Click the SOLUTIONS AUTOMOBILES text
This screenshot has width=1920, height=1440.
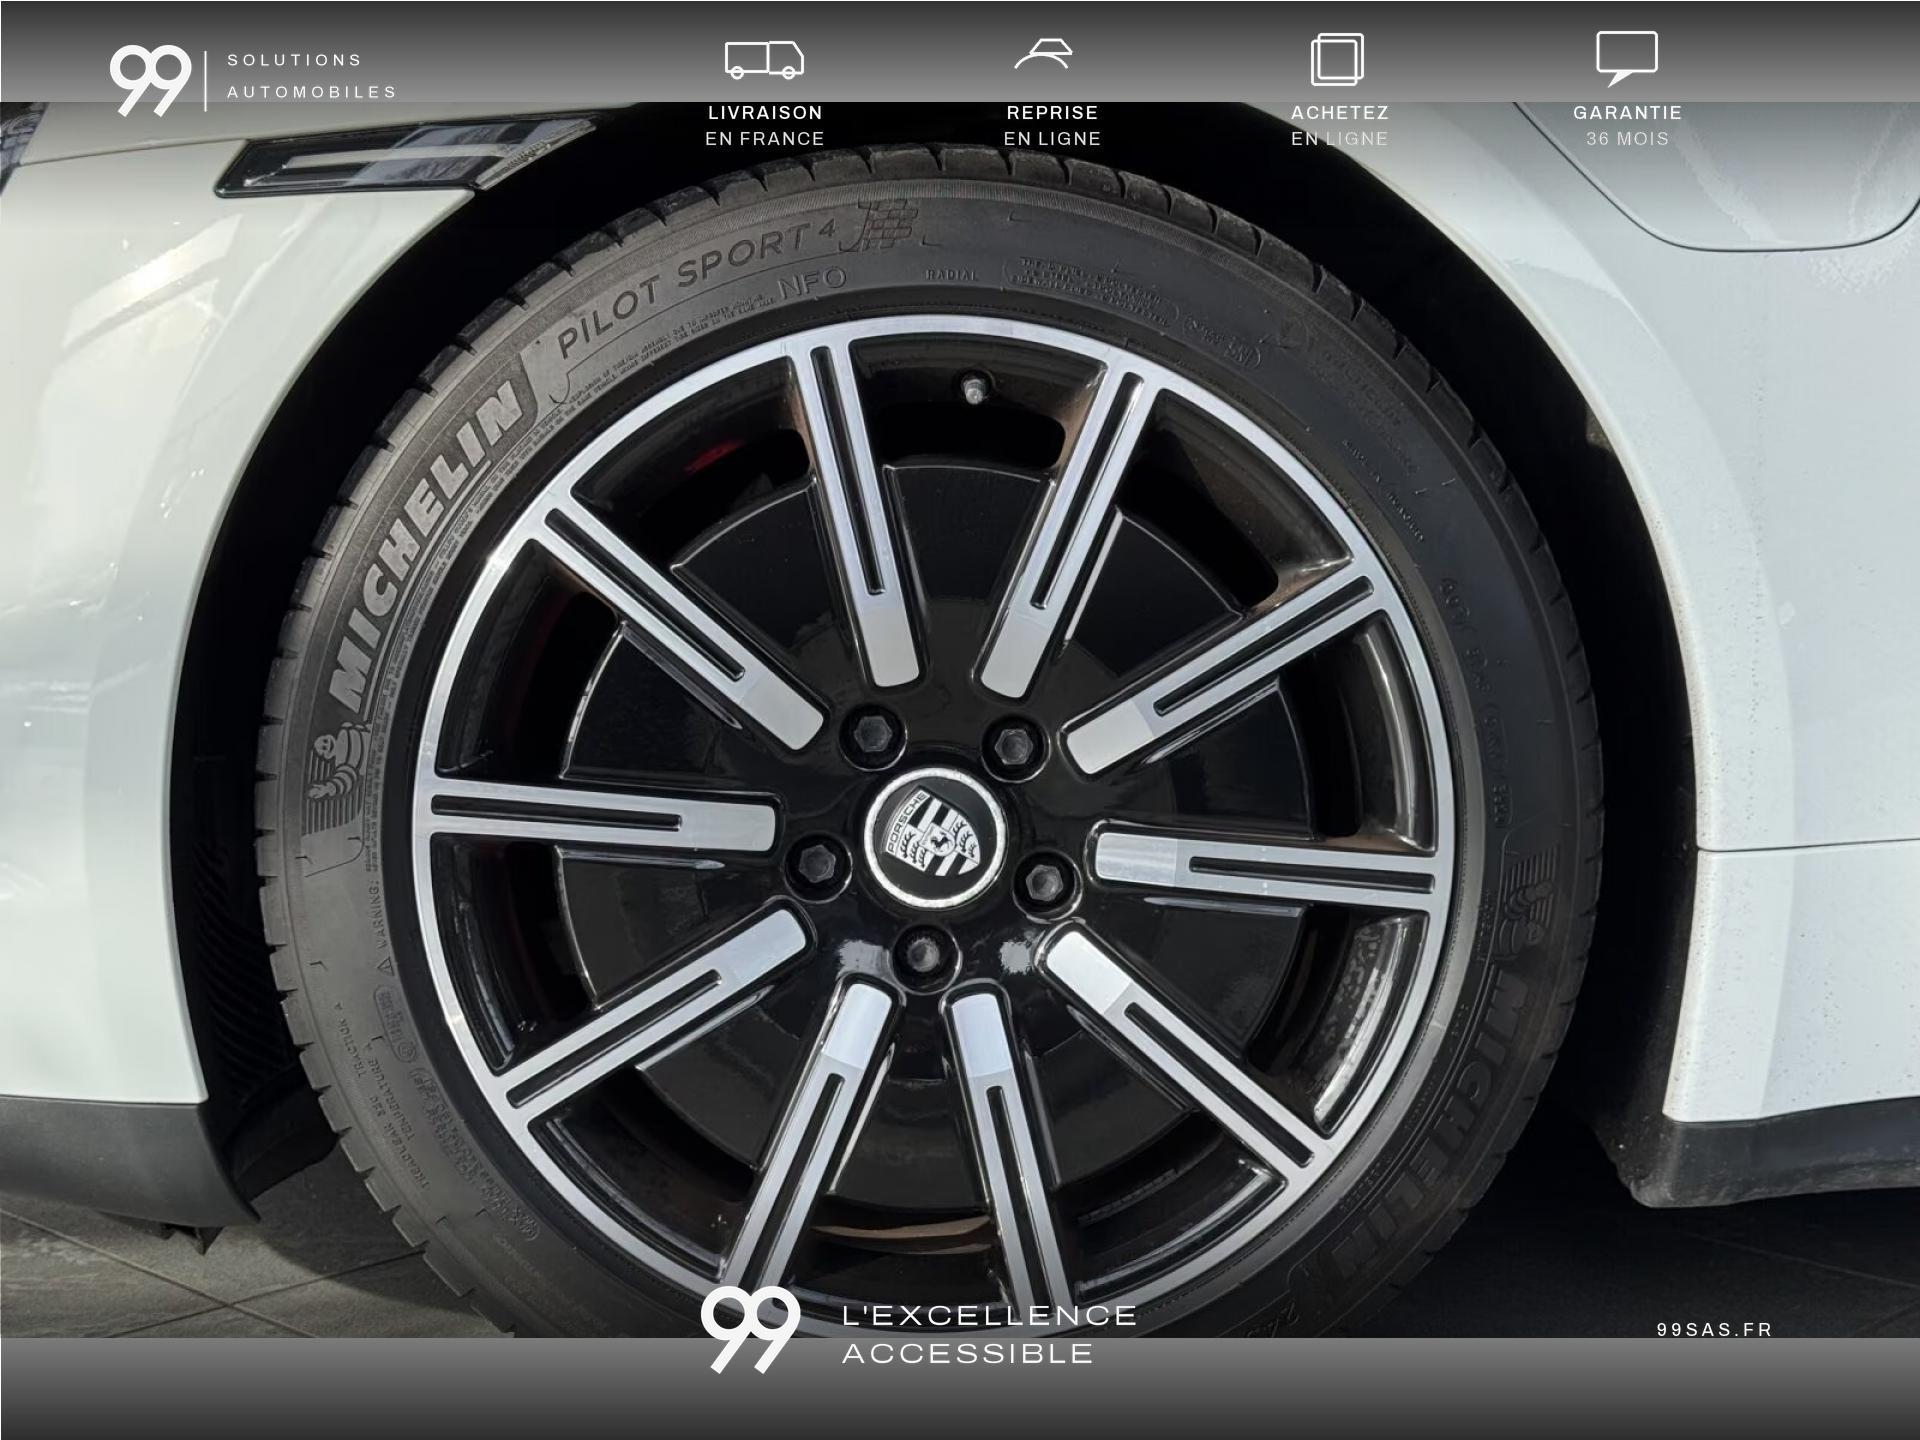coord(312,76)
